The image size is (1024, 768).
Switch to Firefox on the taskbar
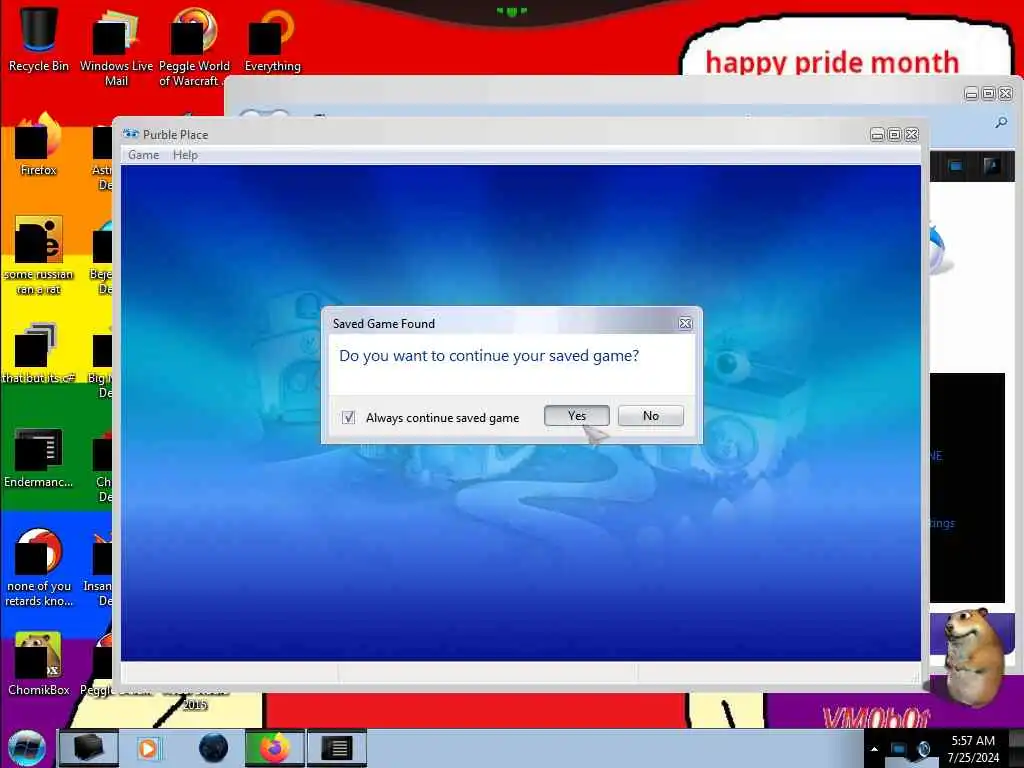tap(275, 748)
